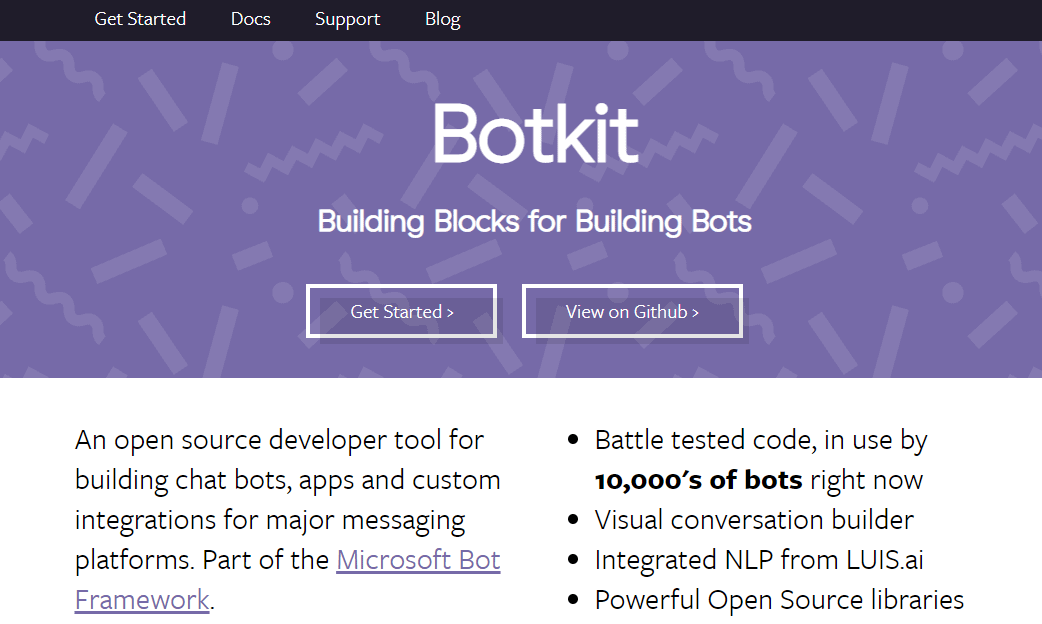The width and height of the screenshot is (1042, 624).
Task: Click the Integrated NLP from LUIS.ai bullet
Action: 759,560
